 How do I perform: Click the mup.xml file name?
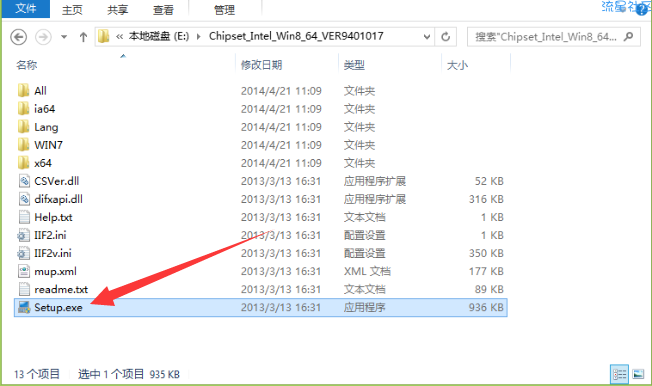point(55,272)
